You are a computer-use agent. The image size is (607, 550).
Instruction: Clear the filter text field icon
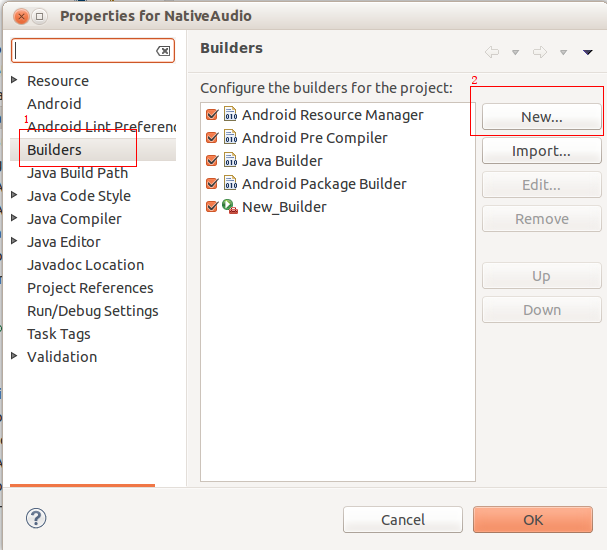coord(163,51)
